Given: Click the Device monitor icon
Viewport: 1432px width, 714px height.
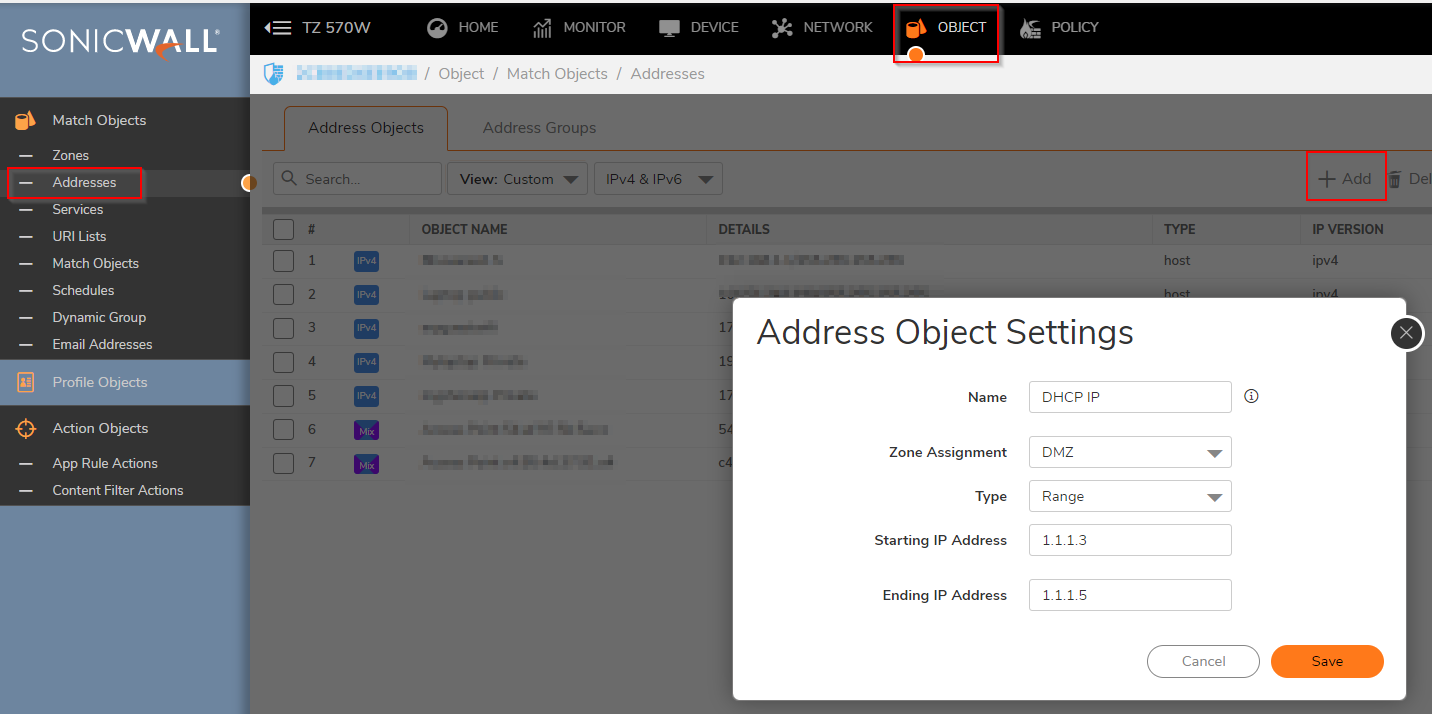Looking at the screenshot, I should (x=669, y=28).
